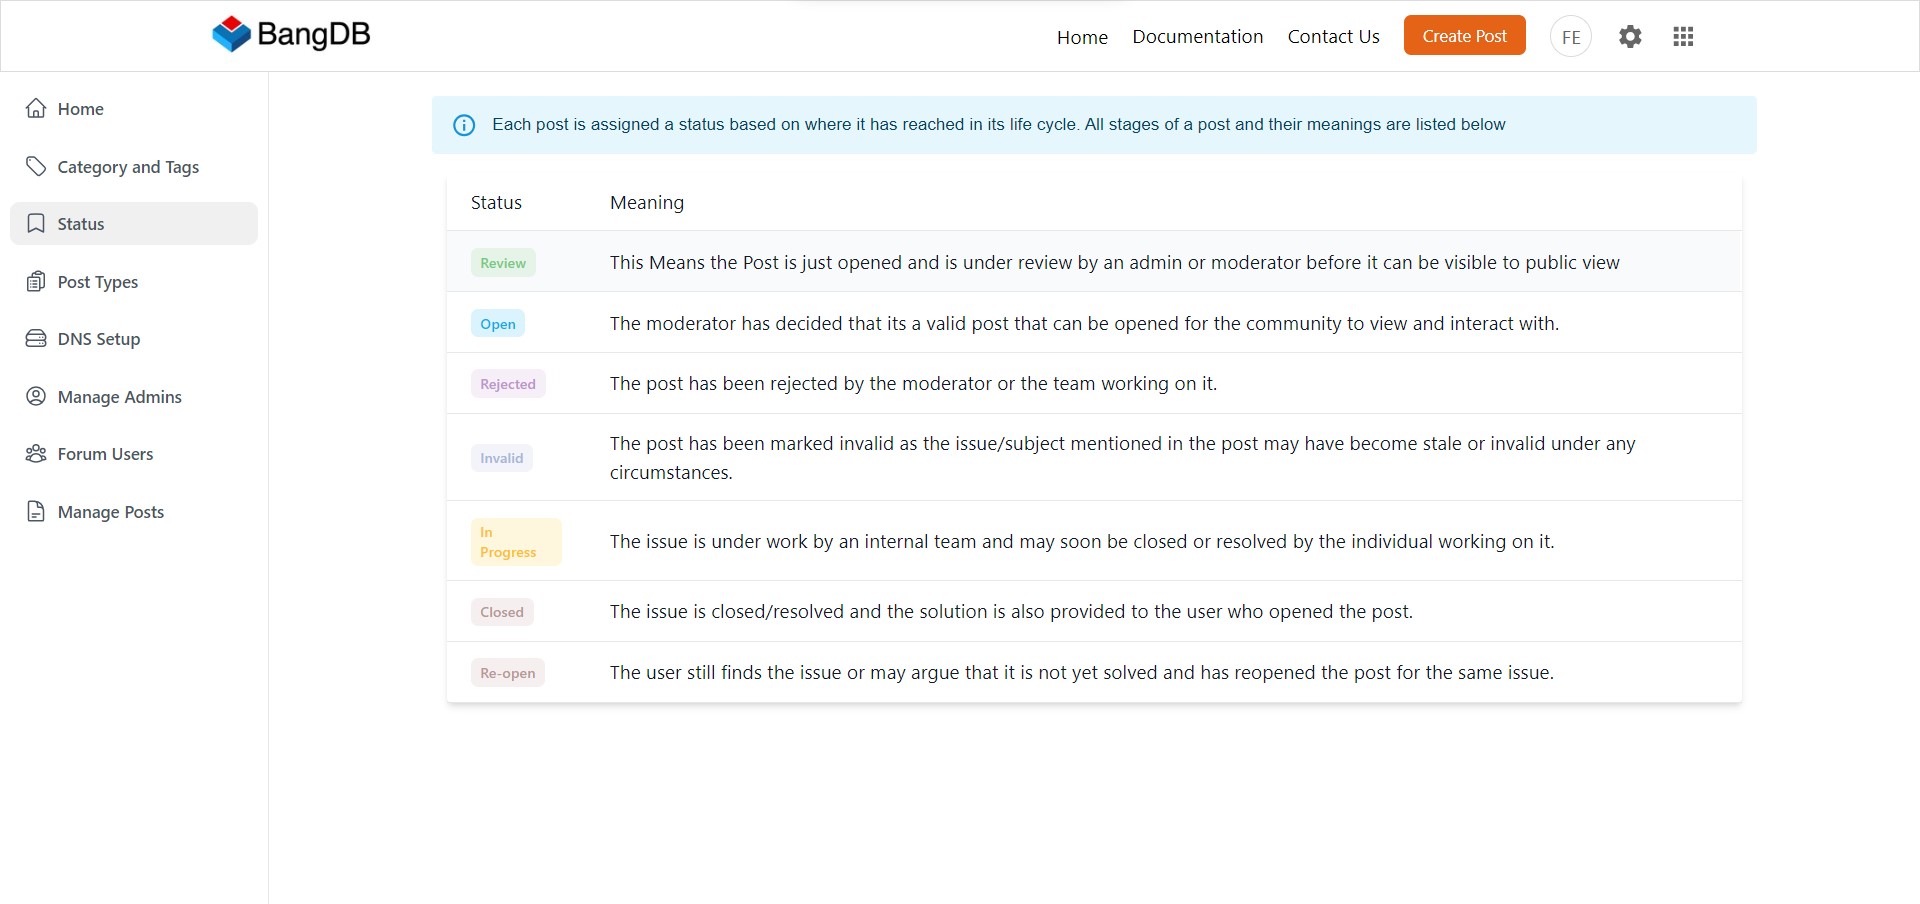Click the In Progress status badge
The image size is (1920, 904).
coord(516,542)
